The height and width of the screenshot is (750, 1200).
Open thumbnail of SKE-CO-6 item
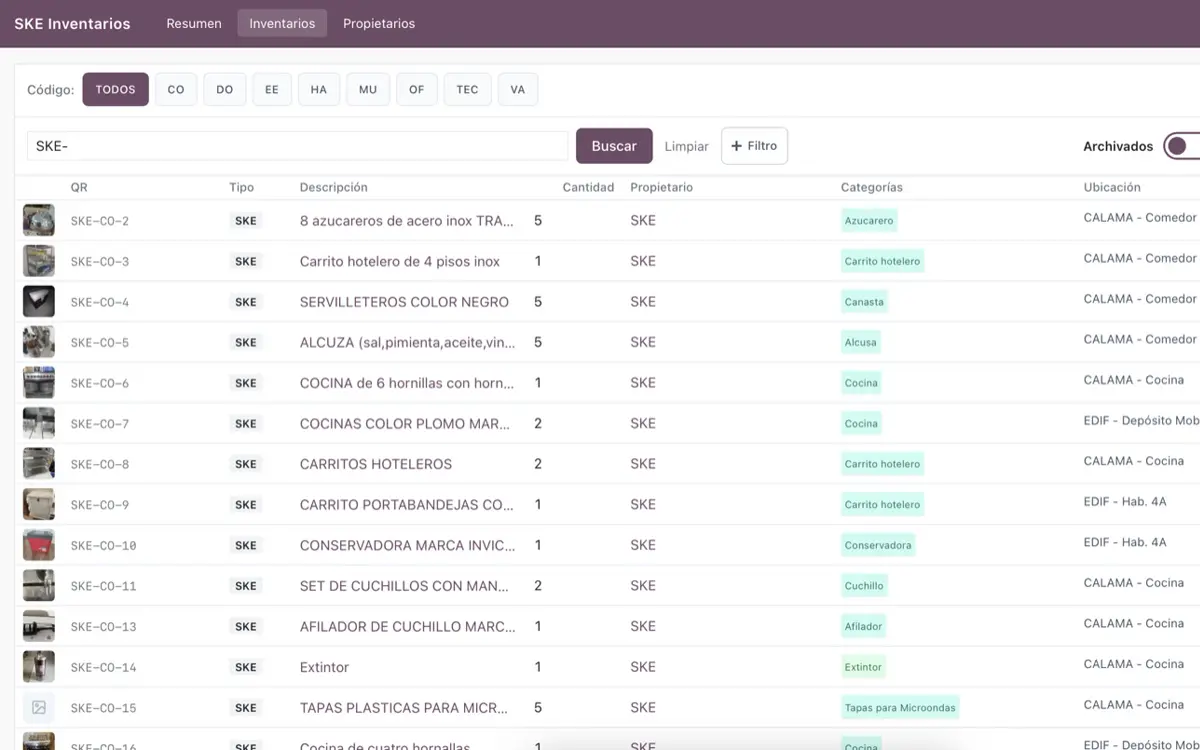pos(39,383)
